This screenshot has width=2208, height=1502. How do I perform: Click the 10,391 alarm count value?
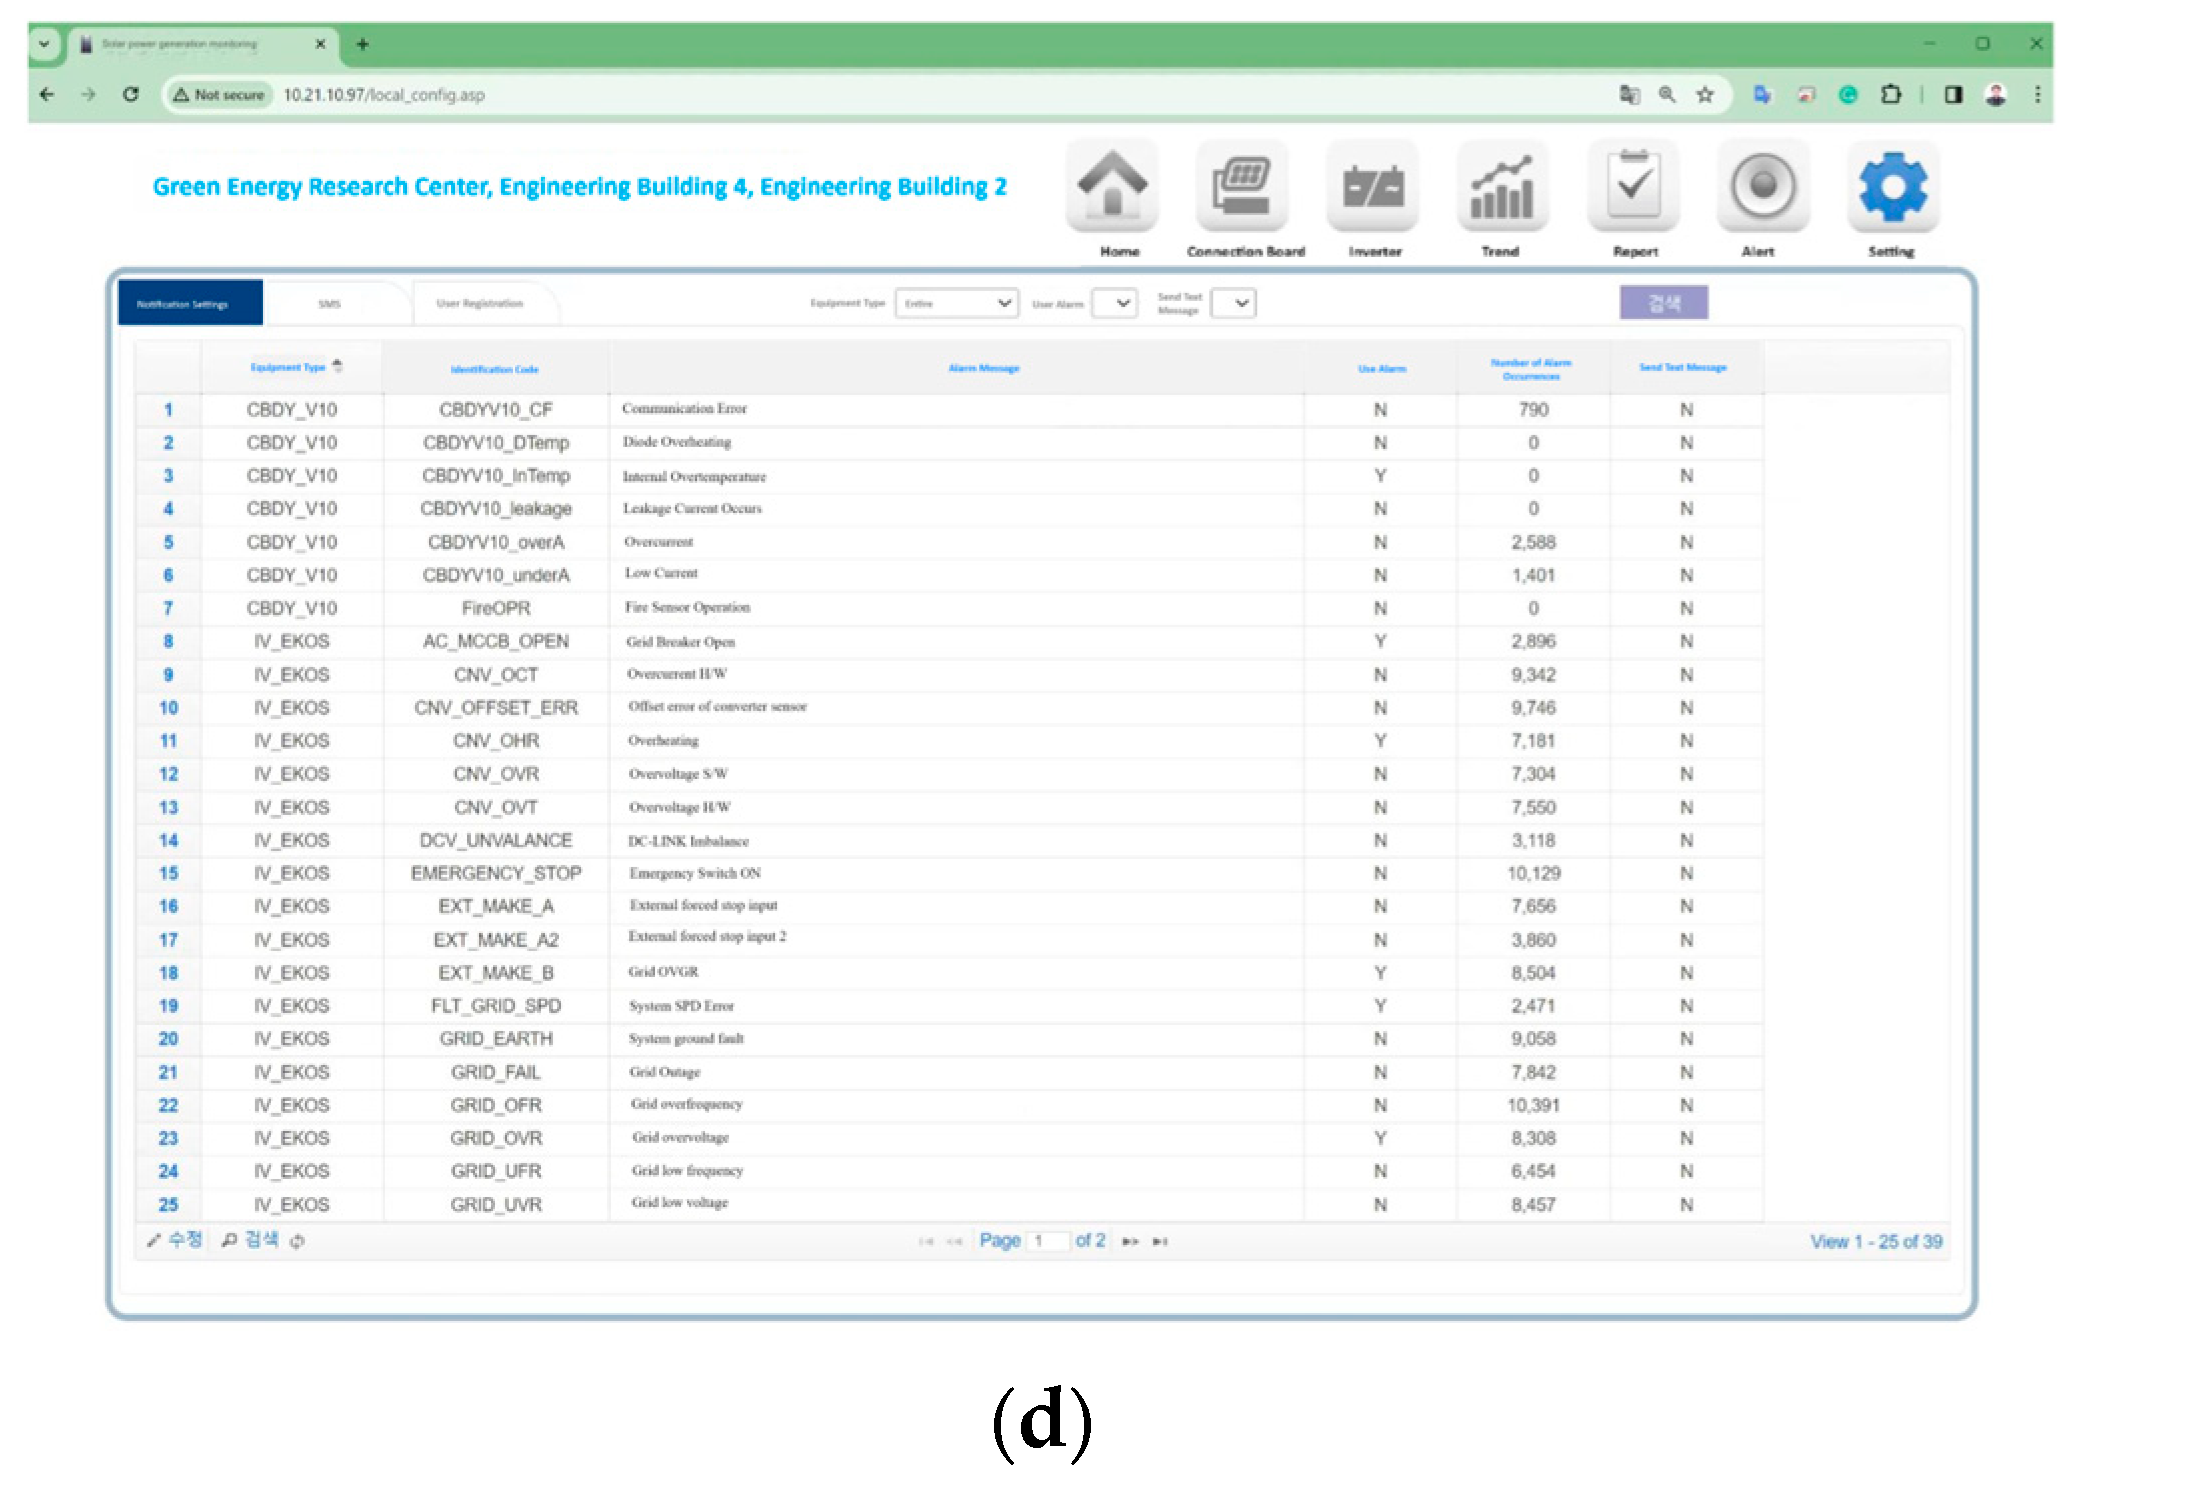point(1533,1105)
